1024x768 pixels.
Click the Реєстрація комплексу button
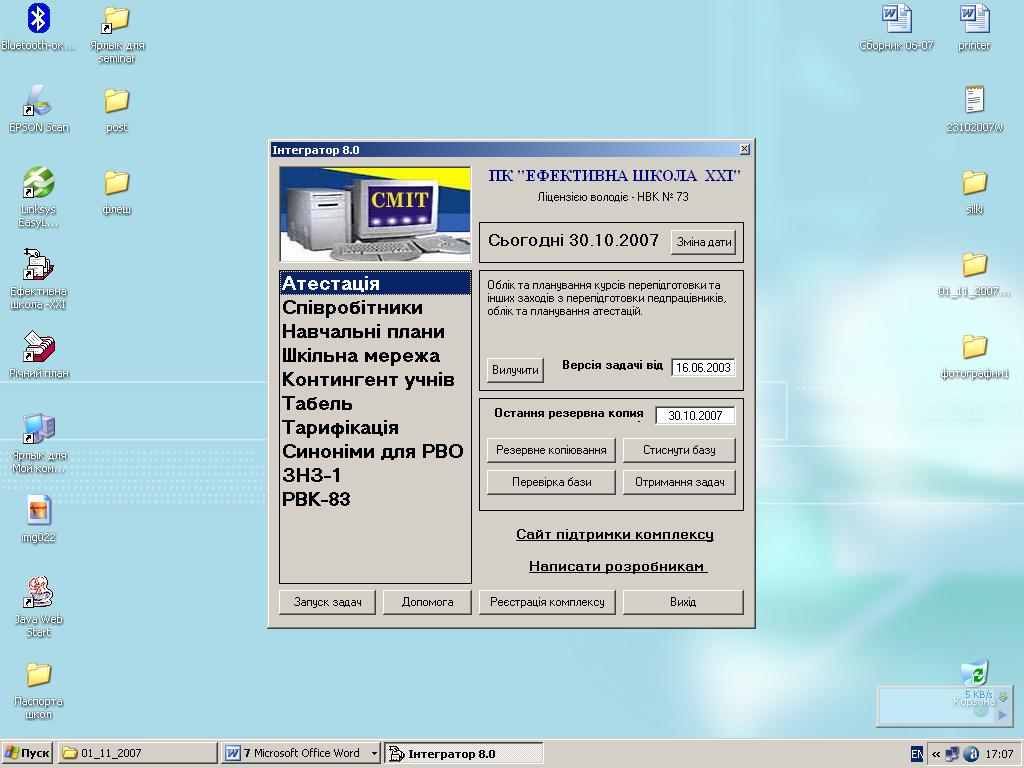pos(547,602)
